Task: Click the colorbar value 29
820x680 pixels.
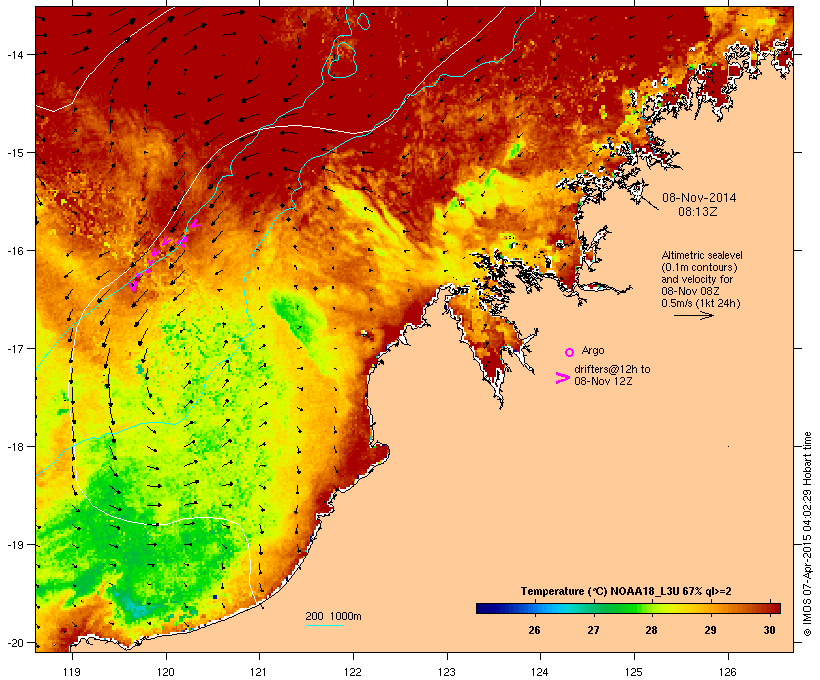Action: tap(710, 630)
